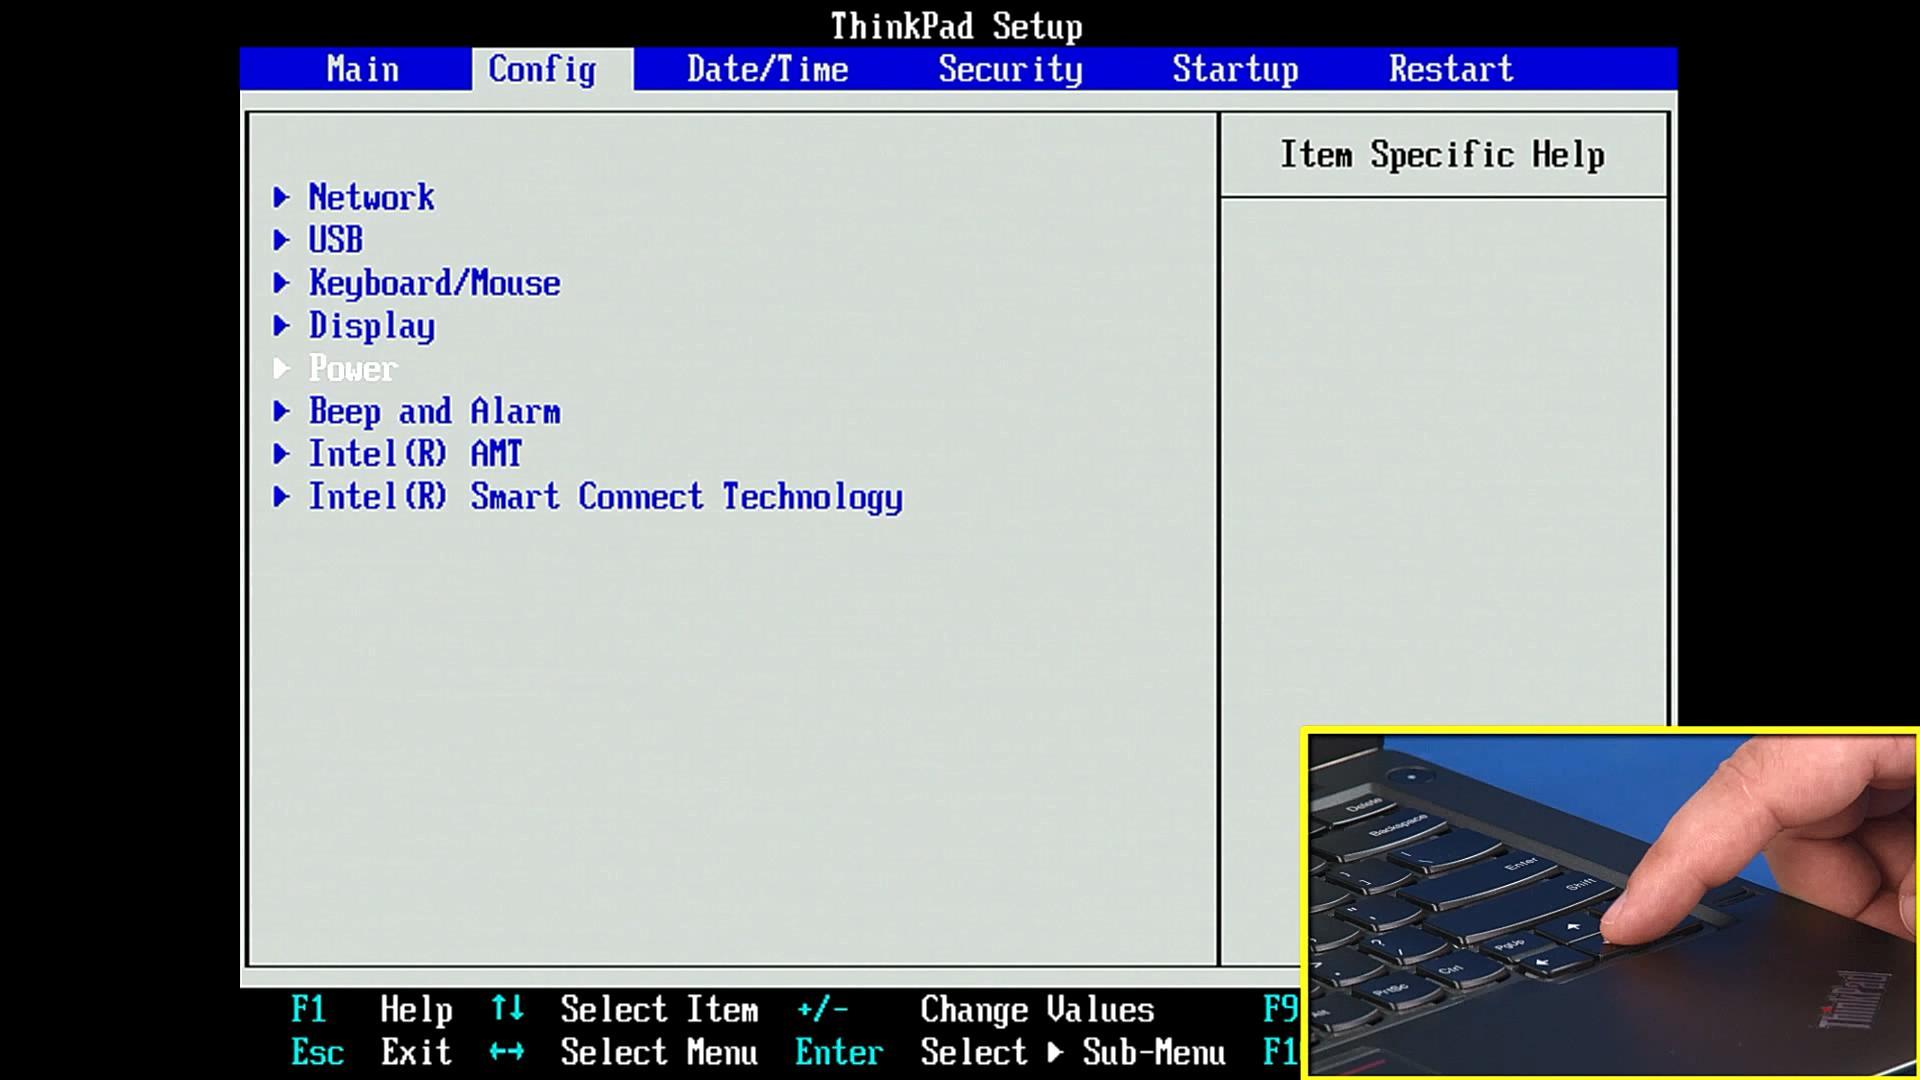Click the arrow beside Beep and Alarm
The width and height of the screenshot is (1920, 1080).
point(282,411)
